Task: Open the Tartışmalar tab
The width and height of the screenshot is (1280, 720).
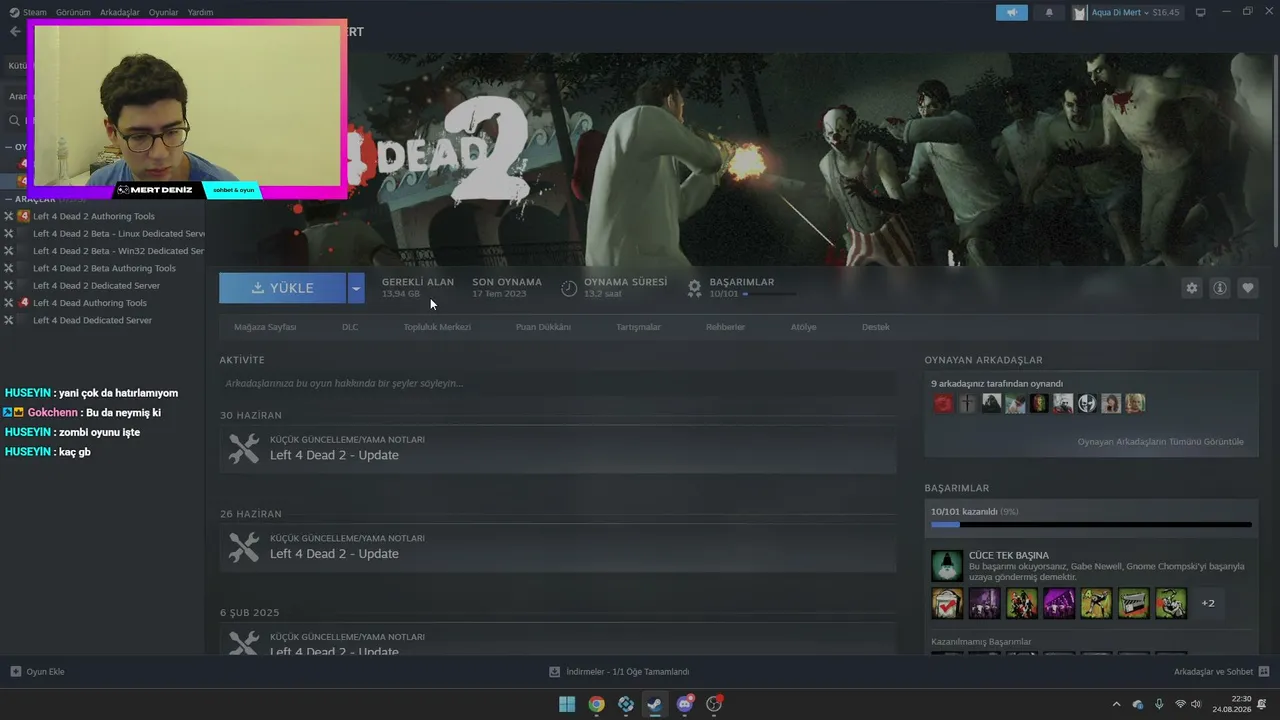Action: pos(638,327)
